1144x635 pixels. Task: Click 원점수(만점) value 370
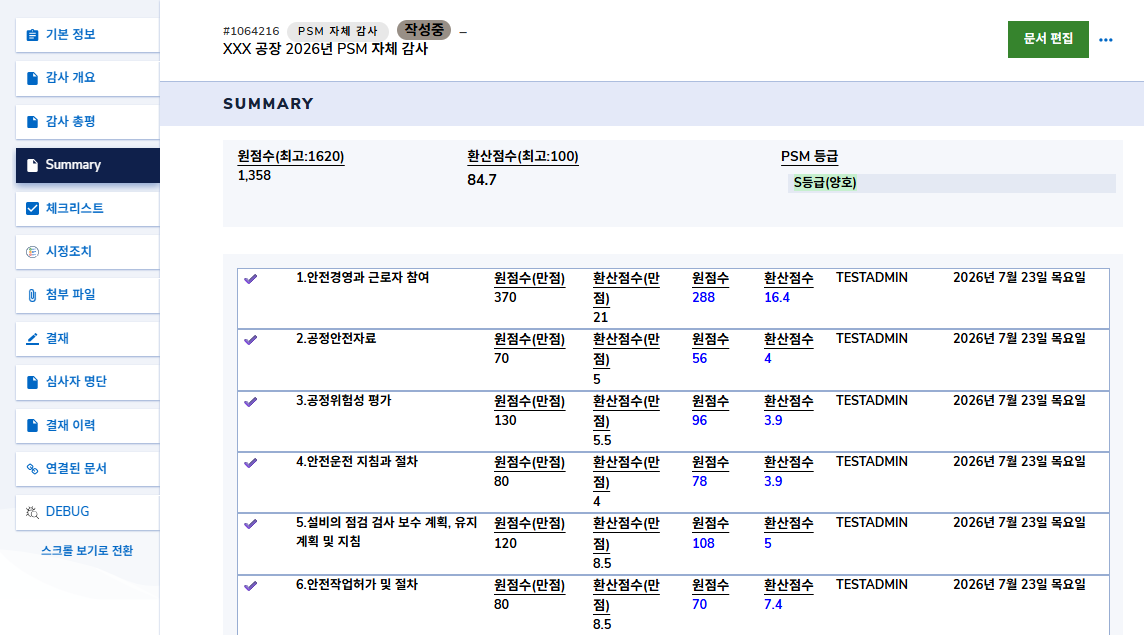505,298
